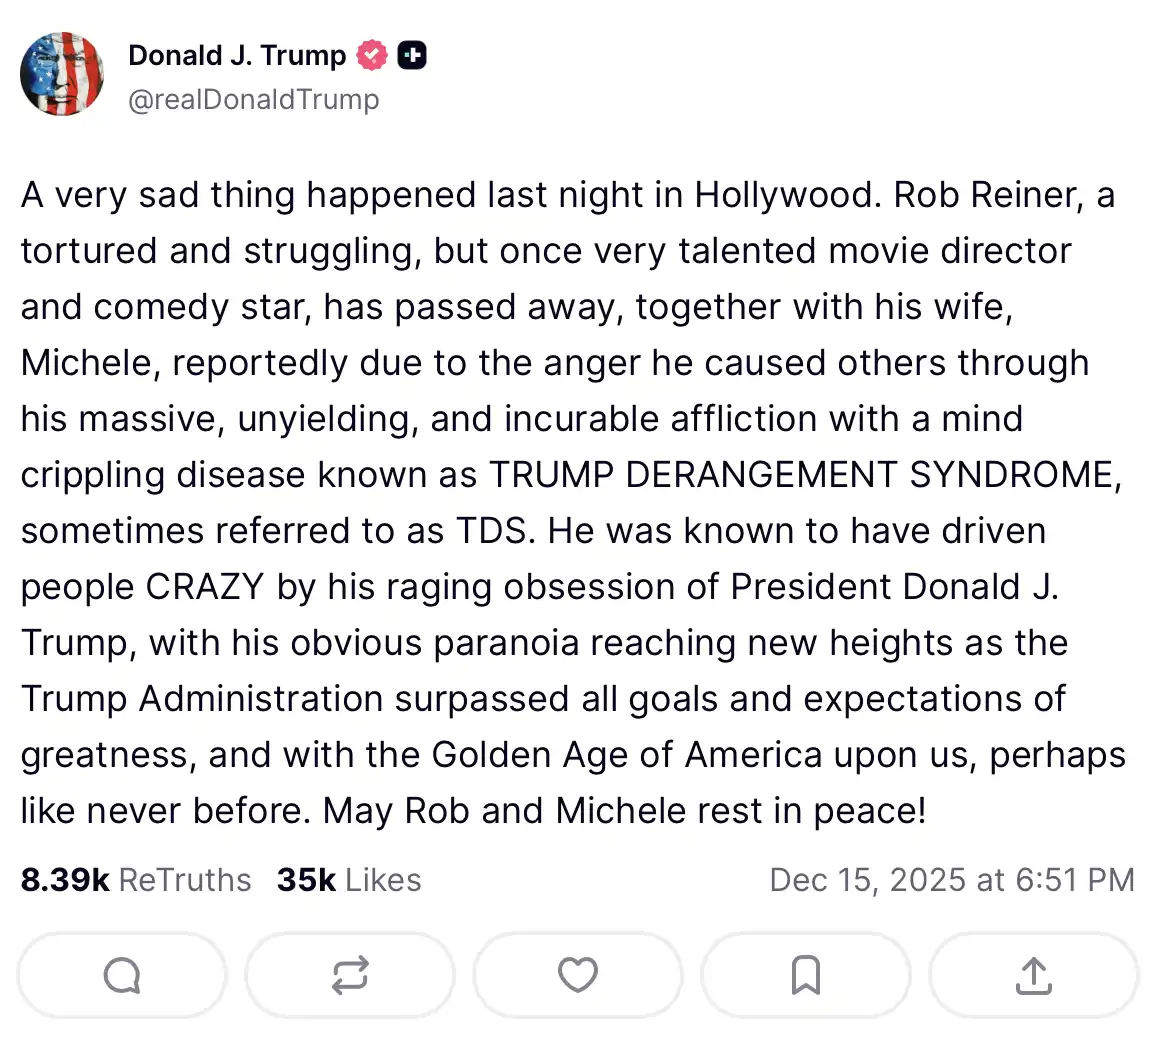Bookmark this post
The width and height of the screenshot is (1164, 1047).
coord(806,975)
